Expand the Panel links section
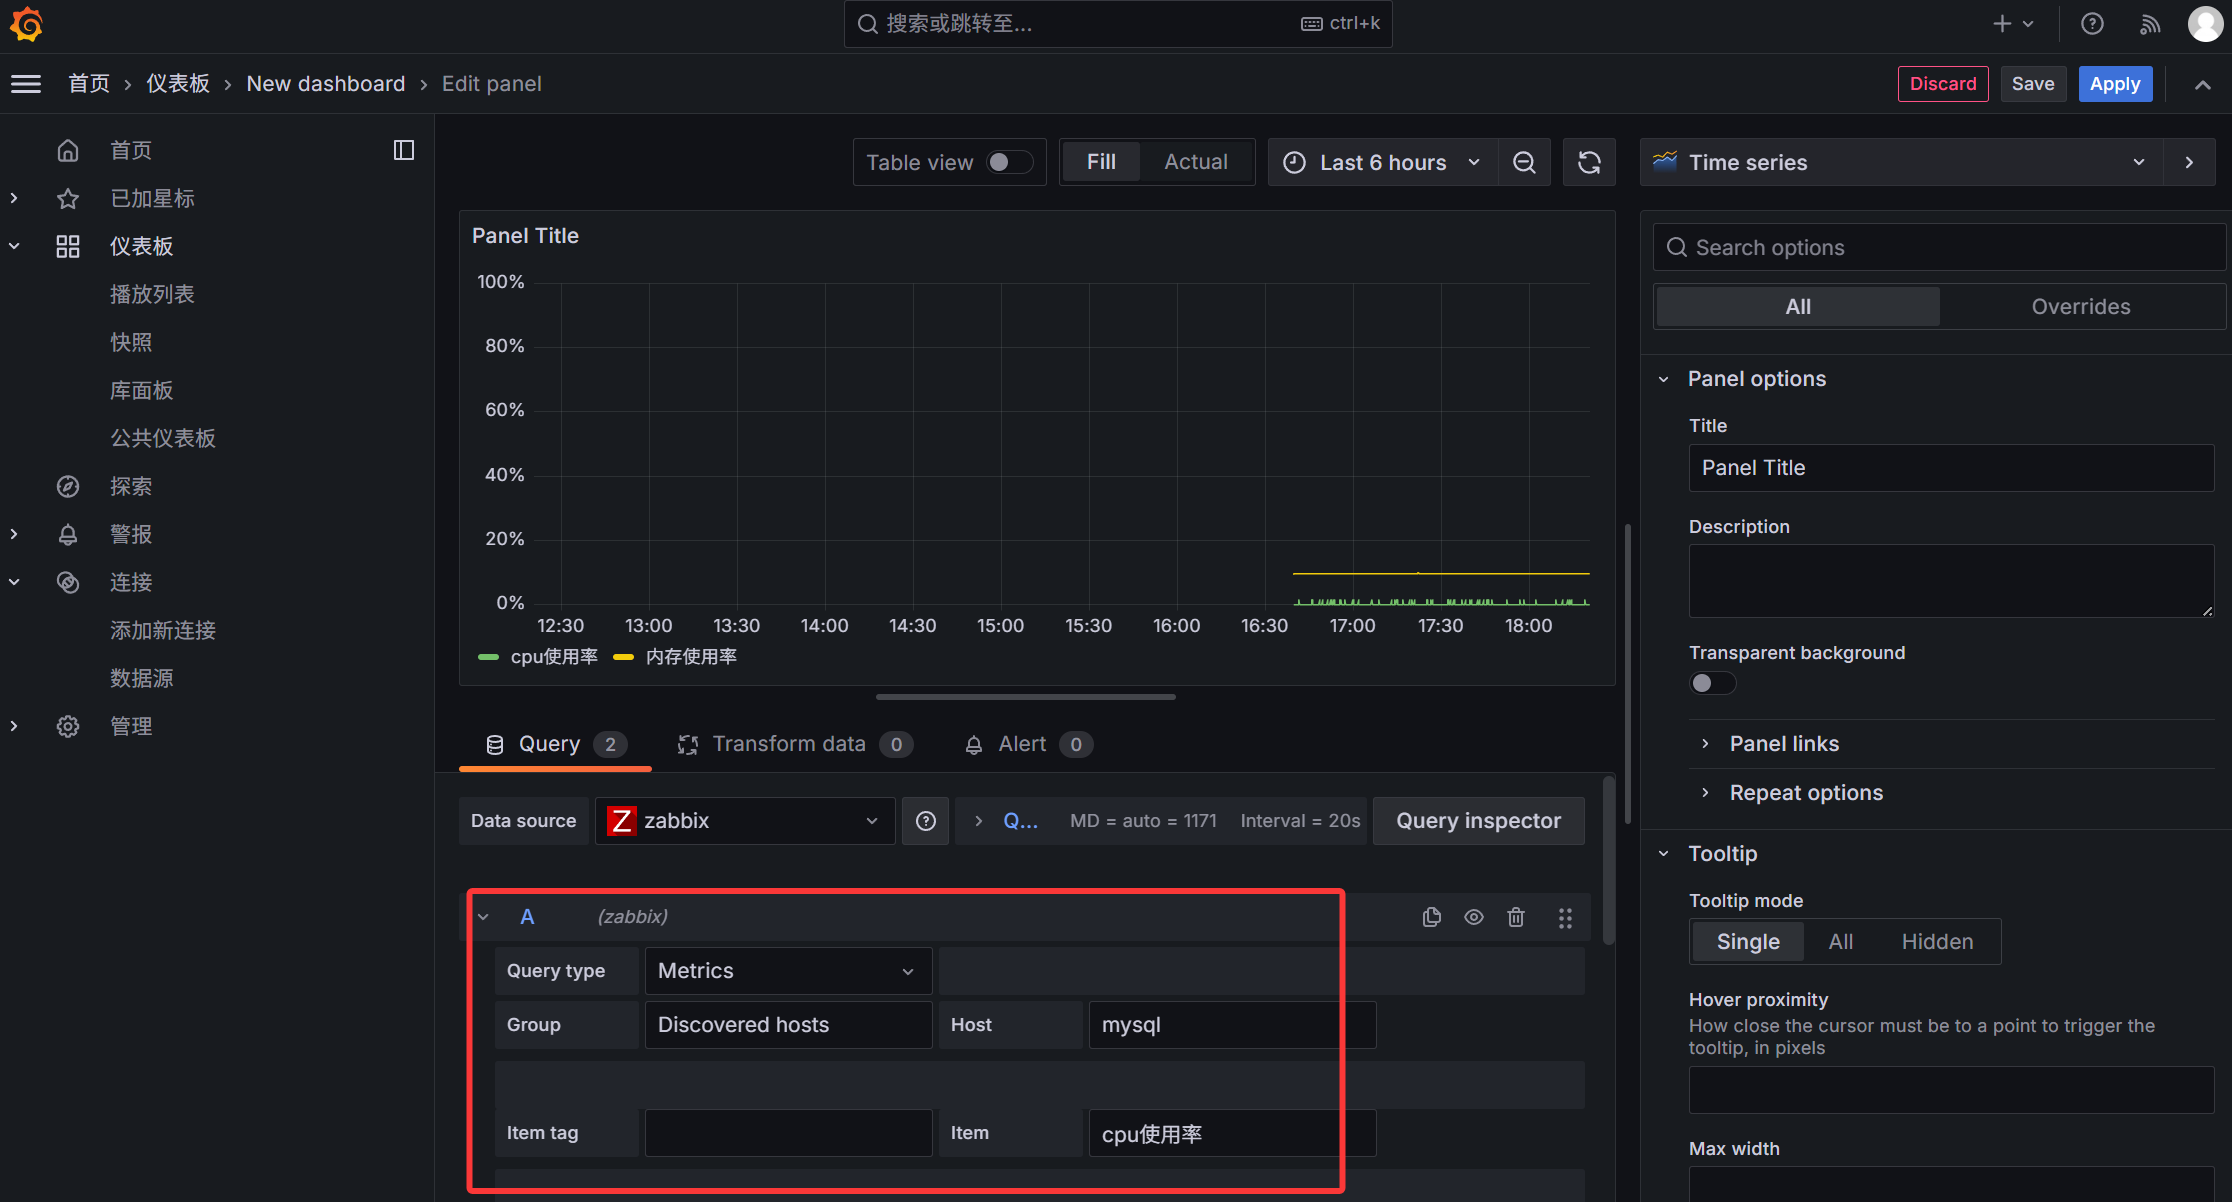This screenshot has height=1202, width=2232. [1784, 744]
